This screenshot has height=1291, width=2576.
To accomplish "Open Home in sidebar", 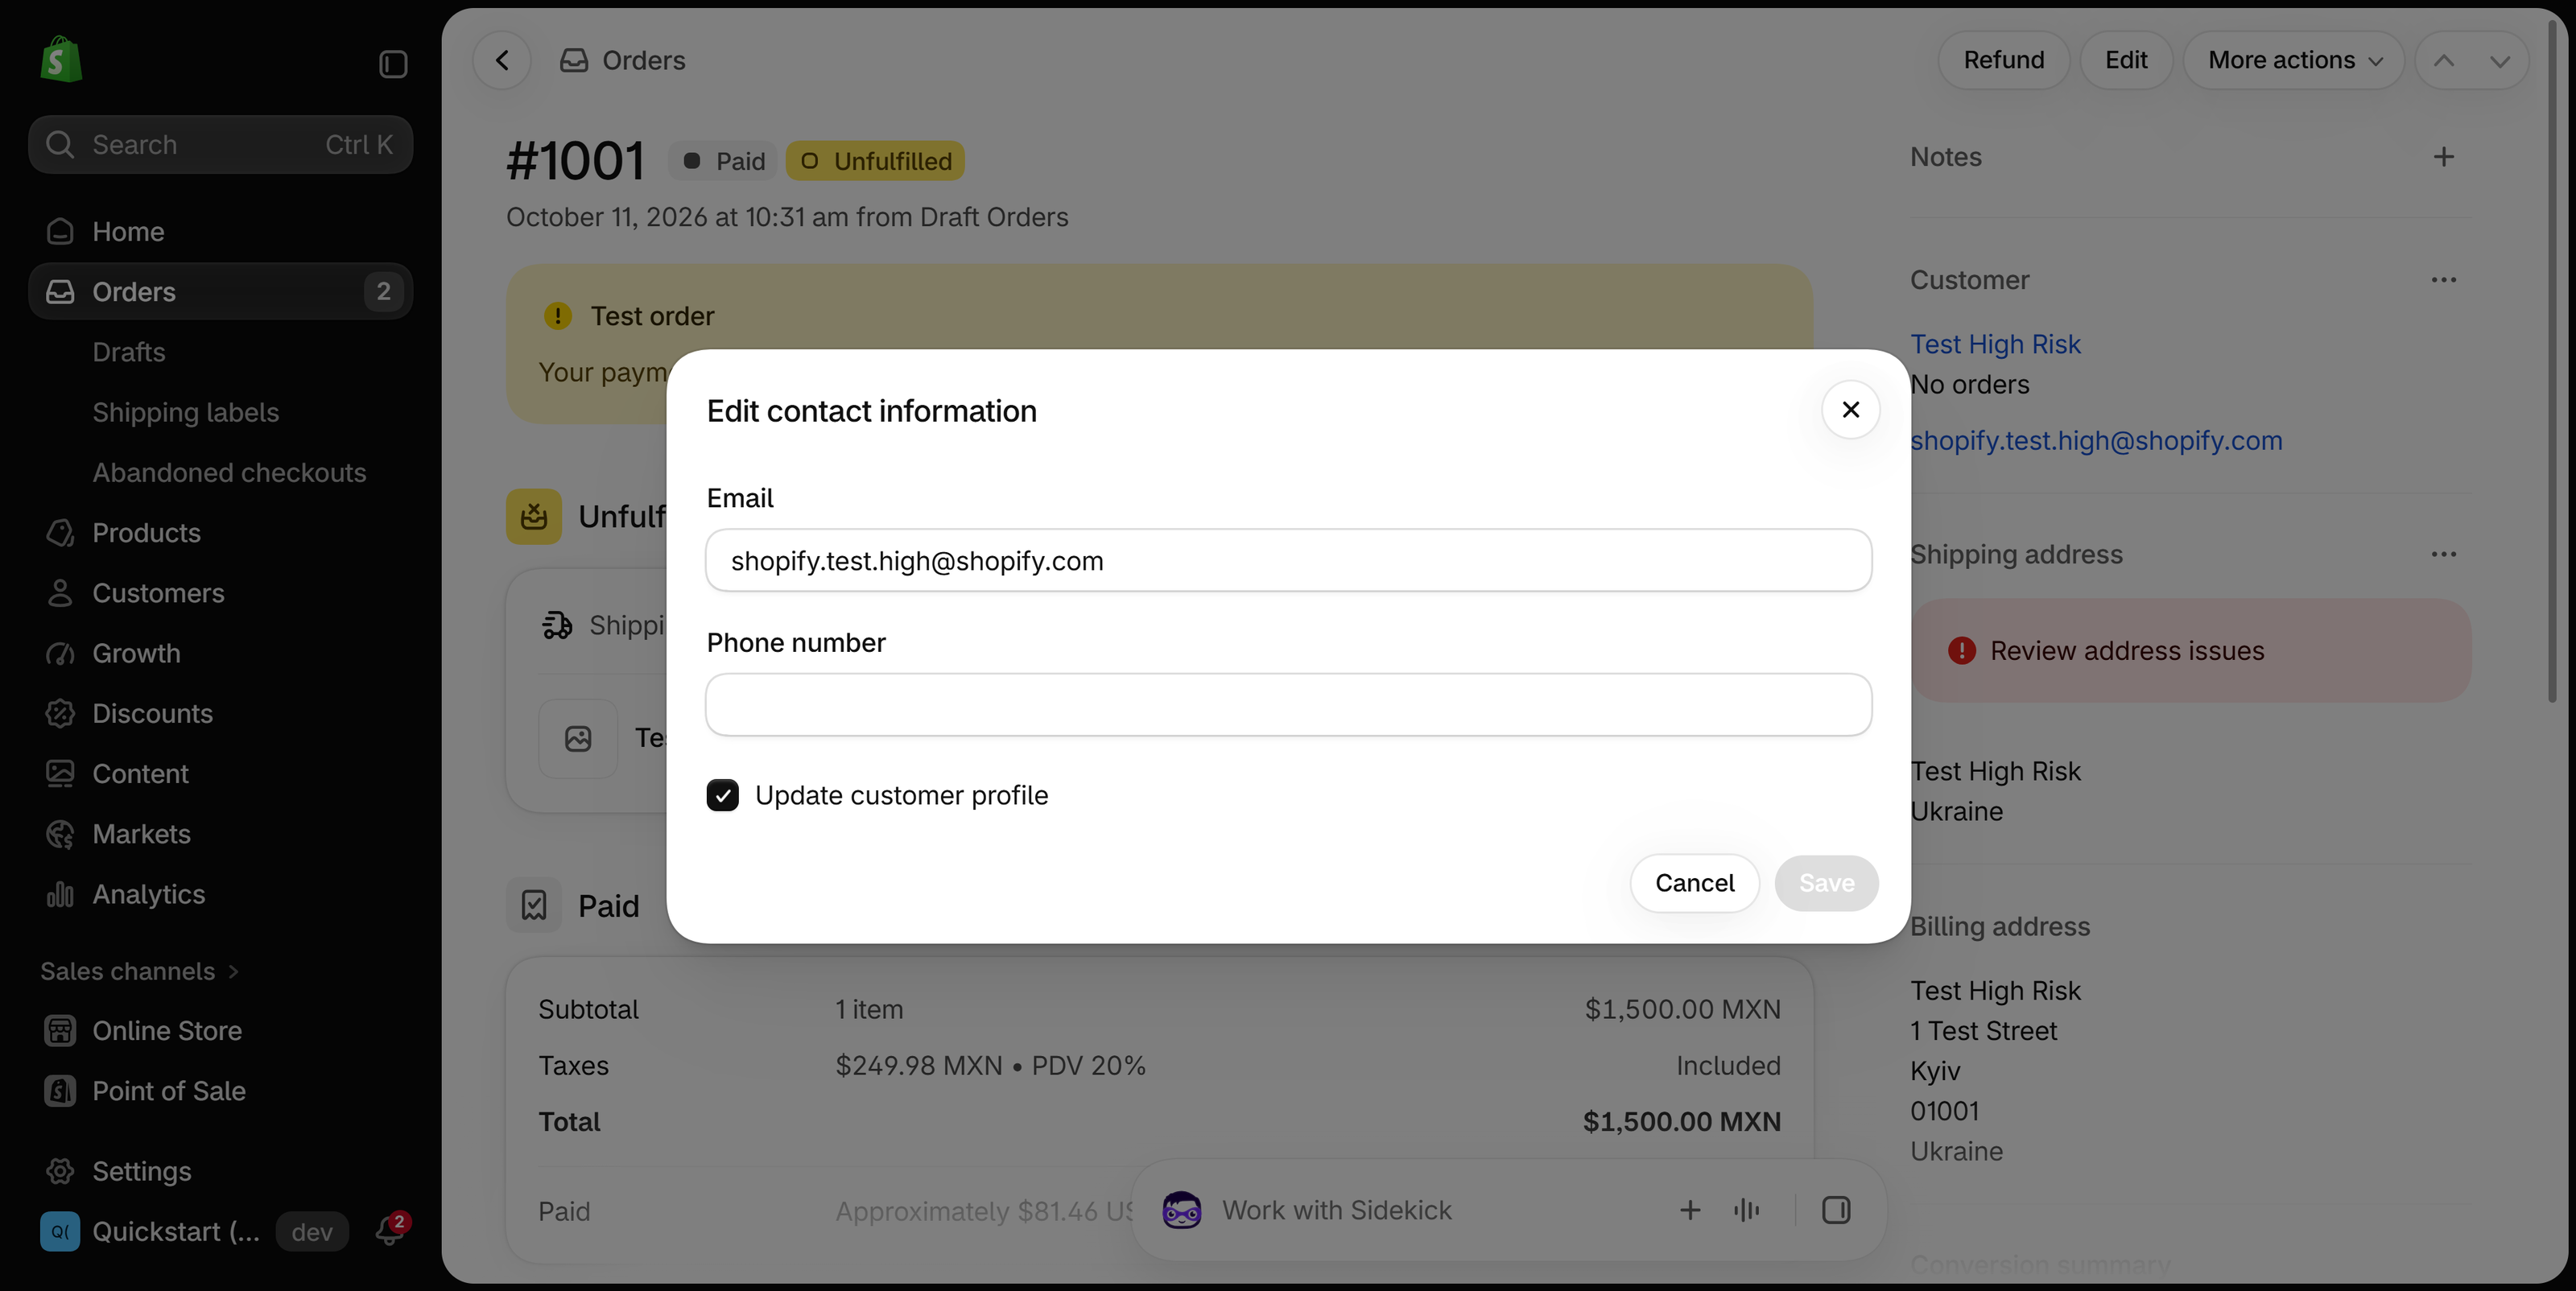I will pos(220,231).
